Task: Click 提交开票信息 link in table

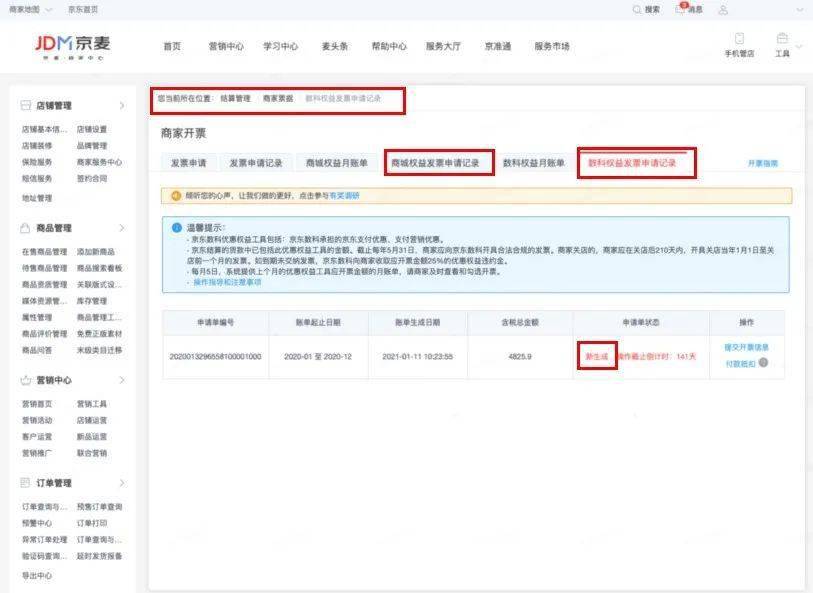Action: [746, 347]
